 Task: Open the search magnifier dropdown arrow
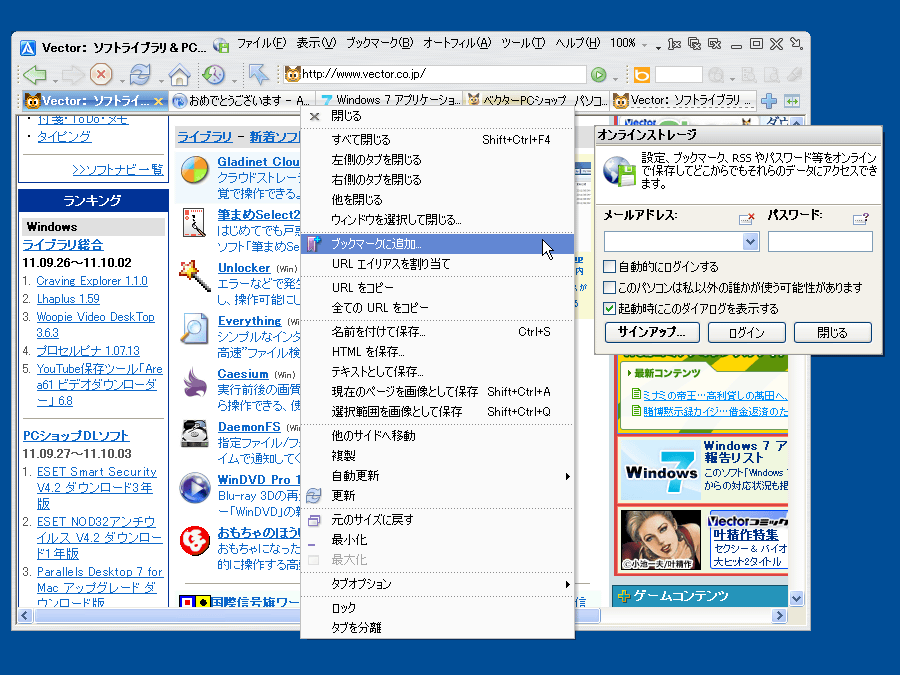[x=732, y=78]
